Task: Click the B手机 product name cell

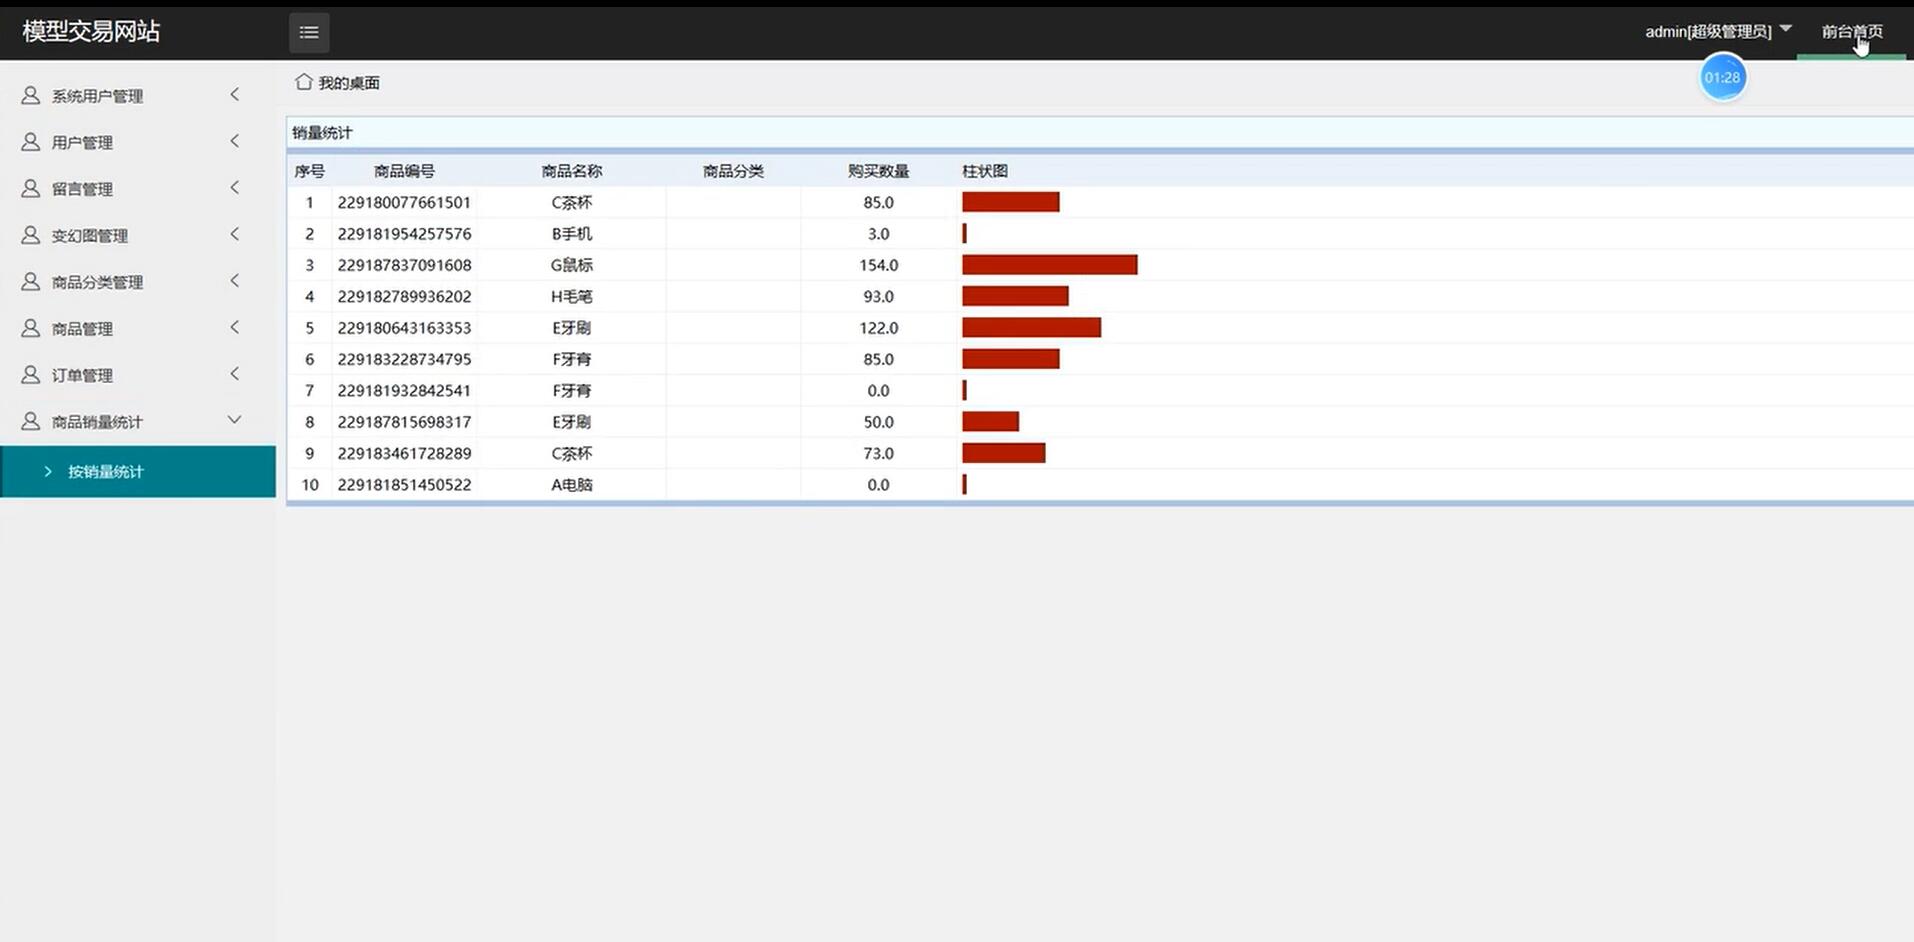Action: (572, 233)
